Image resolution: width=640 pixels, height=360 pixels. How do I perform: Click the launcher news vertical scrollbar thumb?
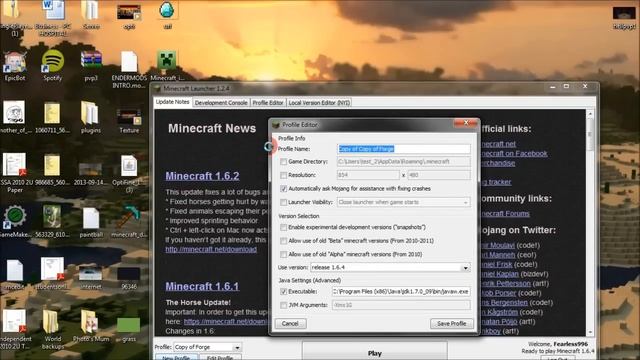[590, 135]
